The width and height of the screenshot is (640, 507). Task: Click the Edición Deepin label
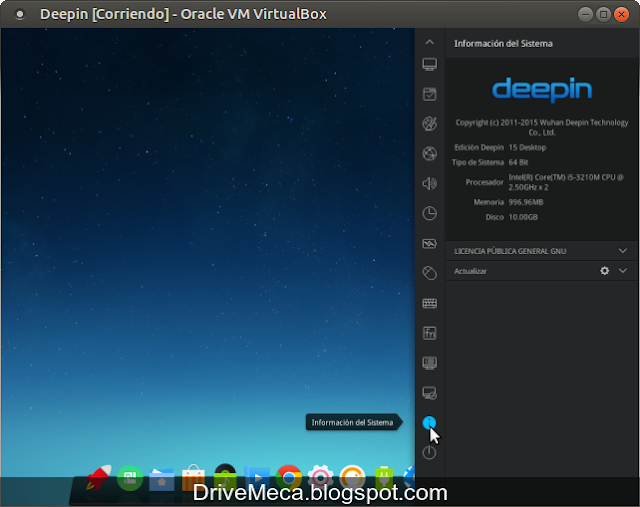click(x=479, y=147)
